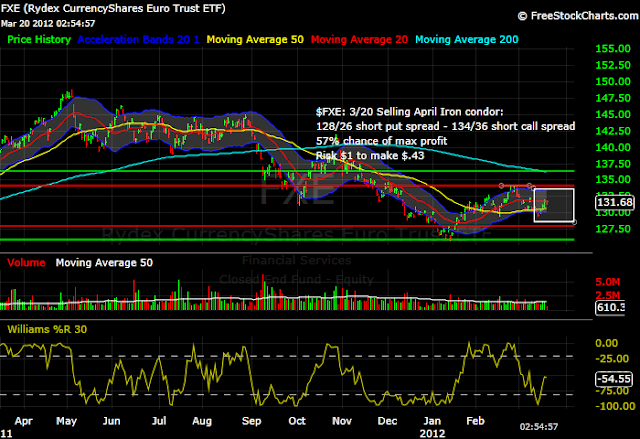This screenshot has width=640, height=439.
Task: Click the Apr month label on time axis
Action: click(23, 421)
